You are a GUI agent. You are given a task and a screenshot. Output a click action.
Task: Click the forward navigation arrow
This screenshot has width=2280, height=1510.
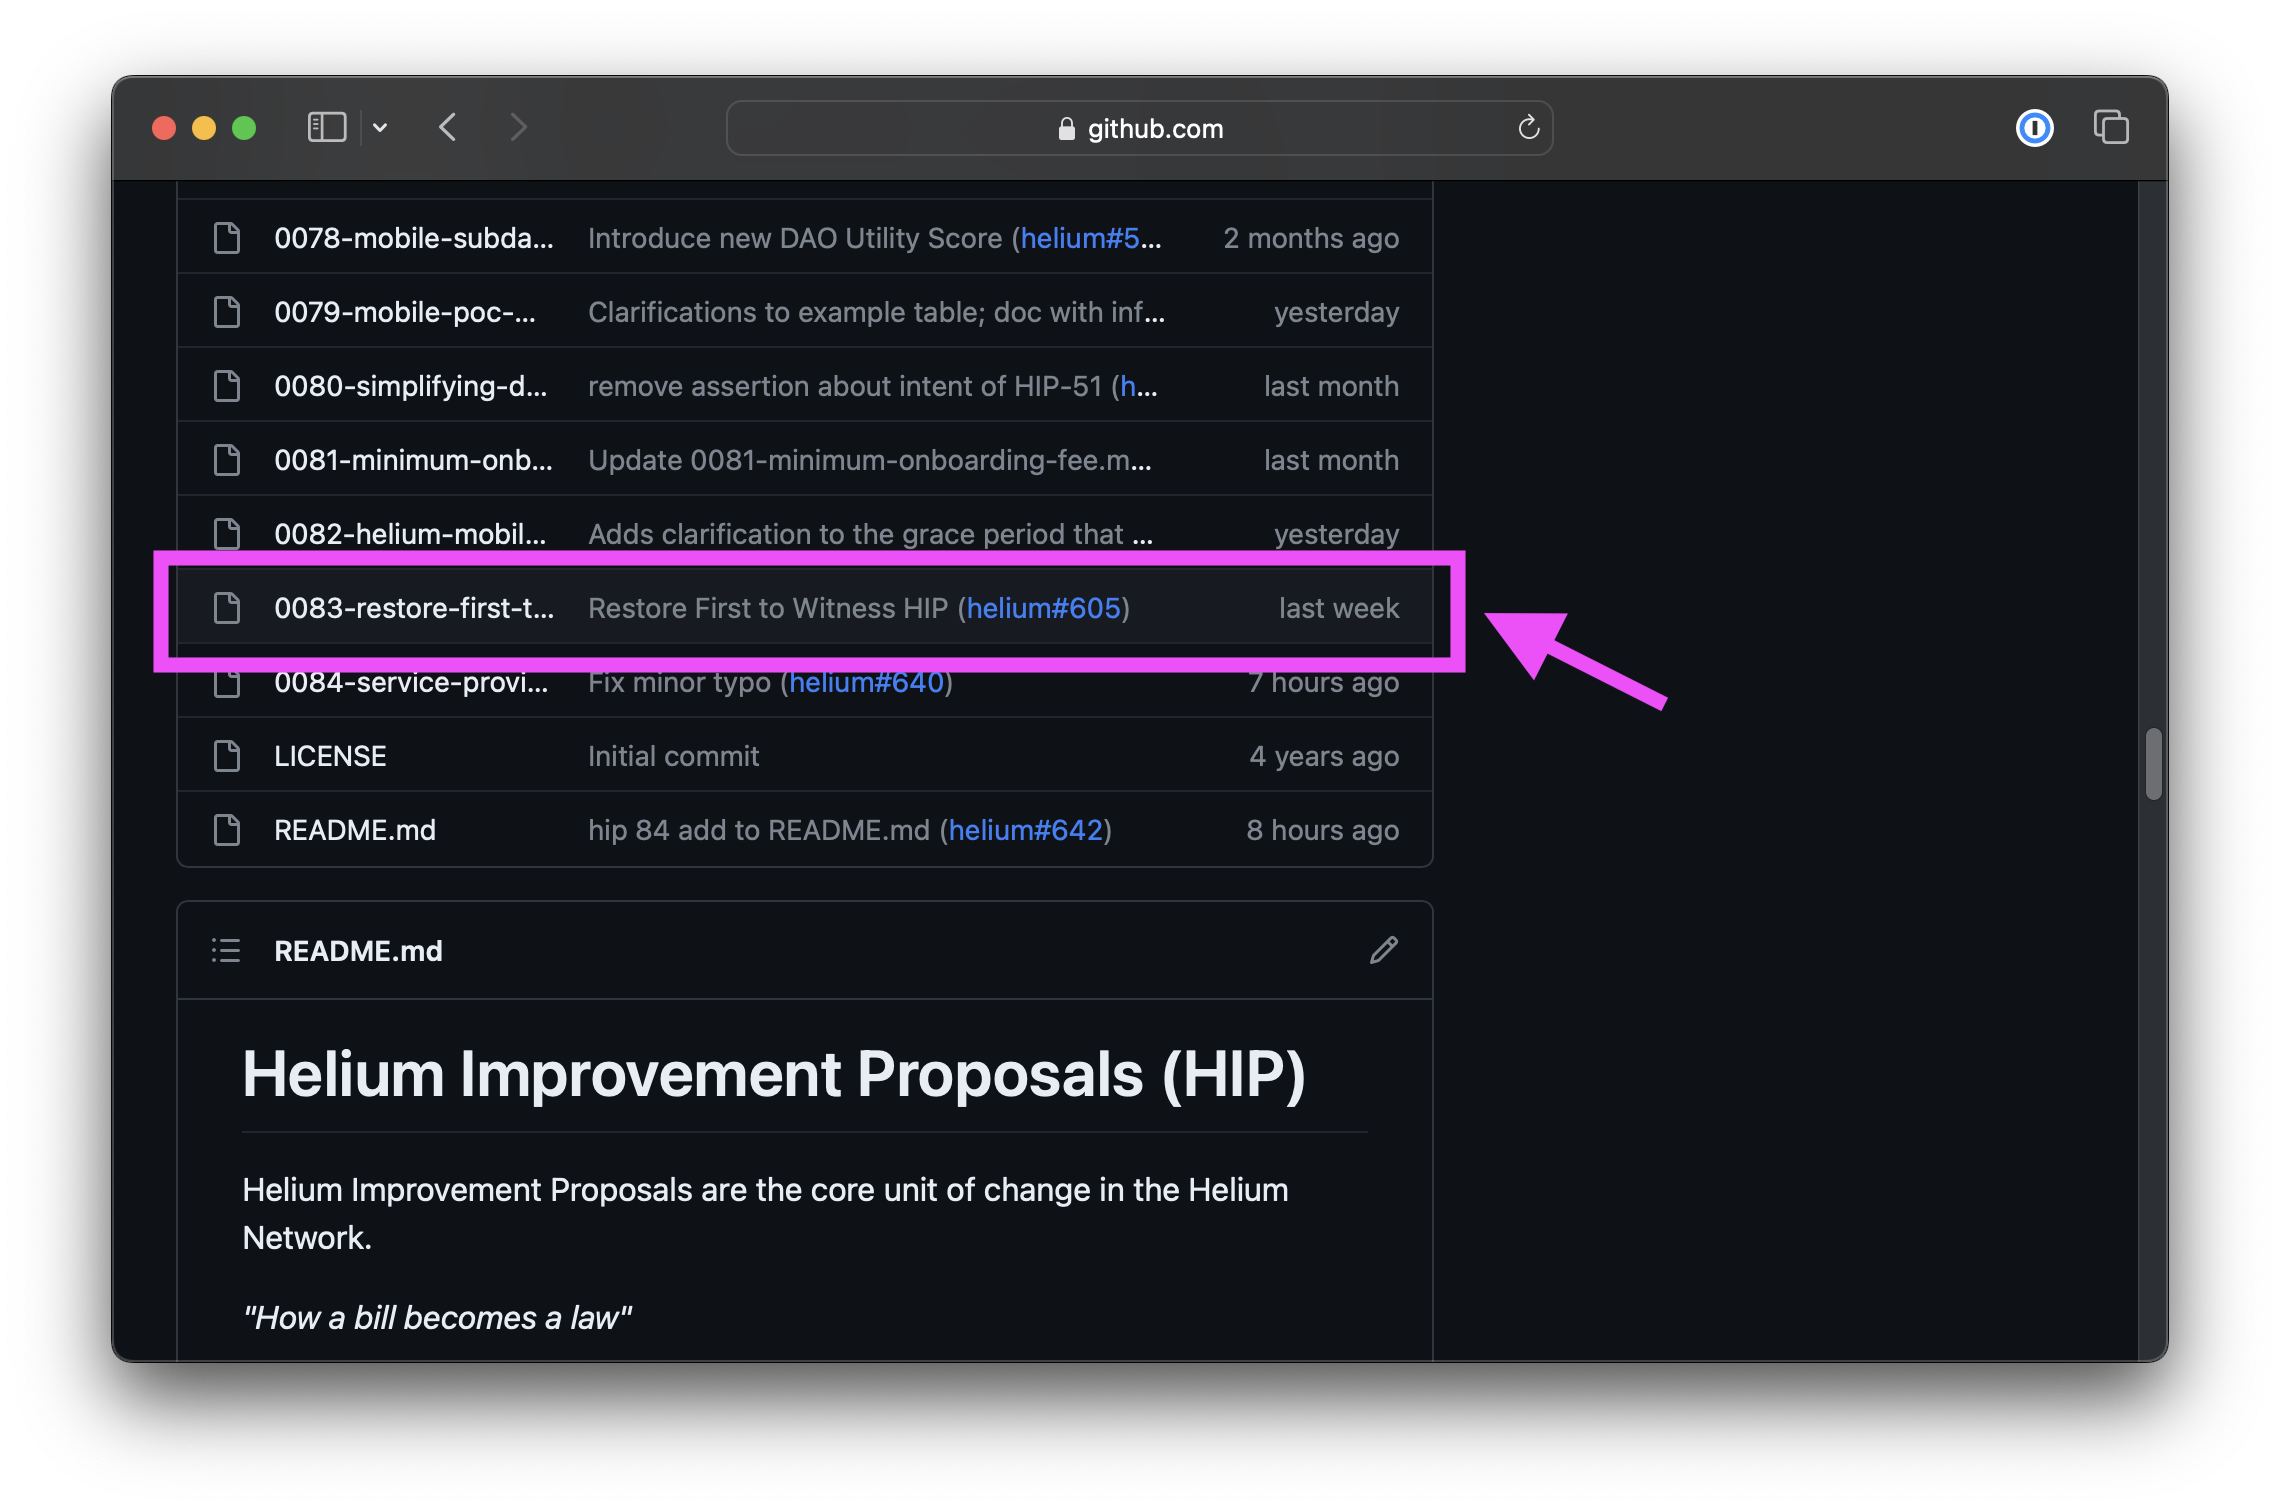tap(517, 128)
